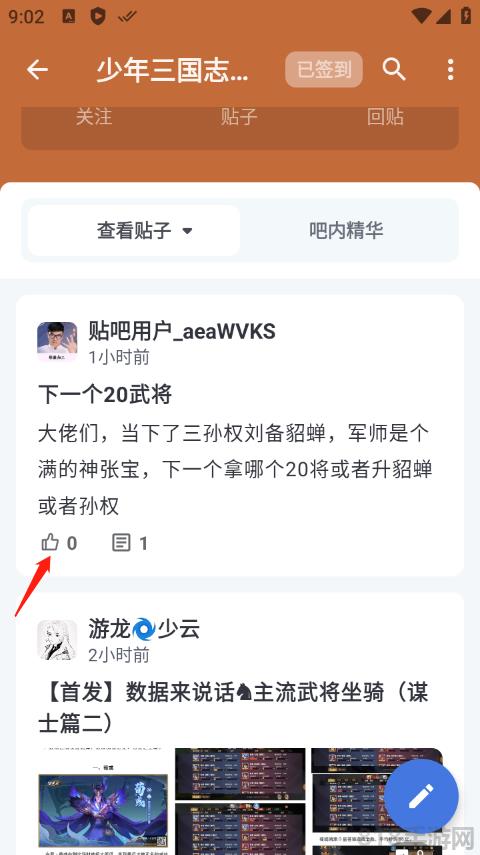Select the 查看贴子 tab
The height and width of the screenshot is (855, 480).
click(134, 231)
